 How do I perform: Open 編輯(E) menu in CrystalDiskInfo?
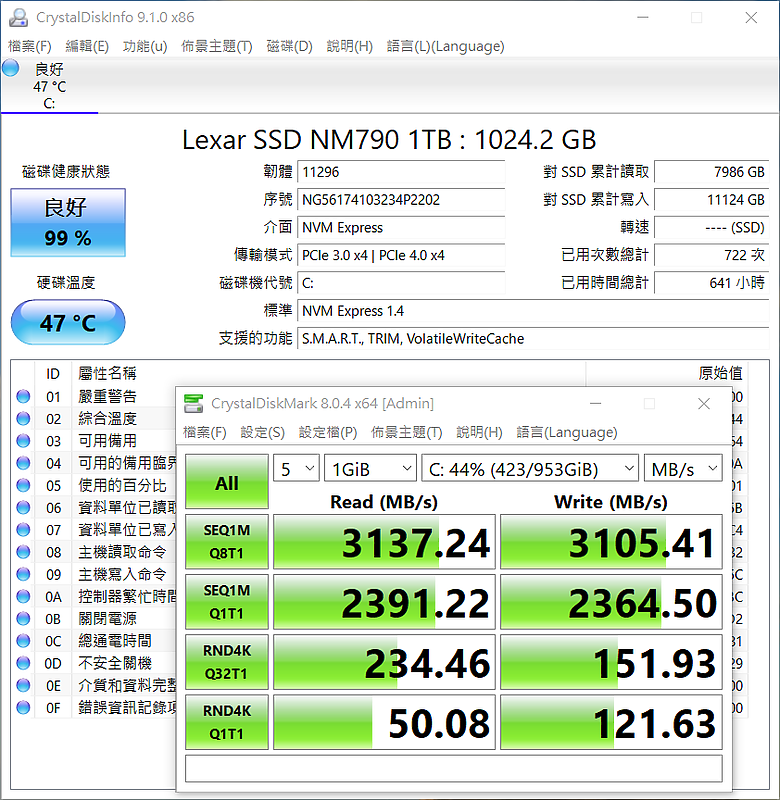tap(87, 46)
